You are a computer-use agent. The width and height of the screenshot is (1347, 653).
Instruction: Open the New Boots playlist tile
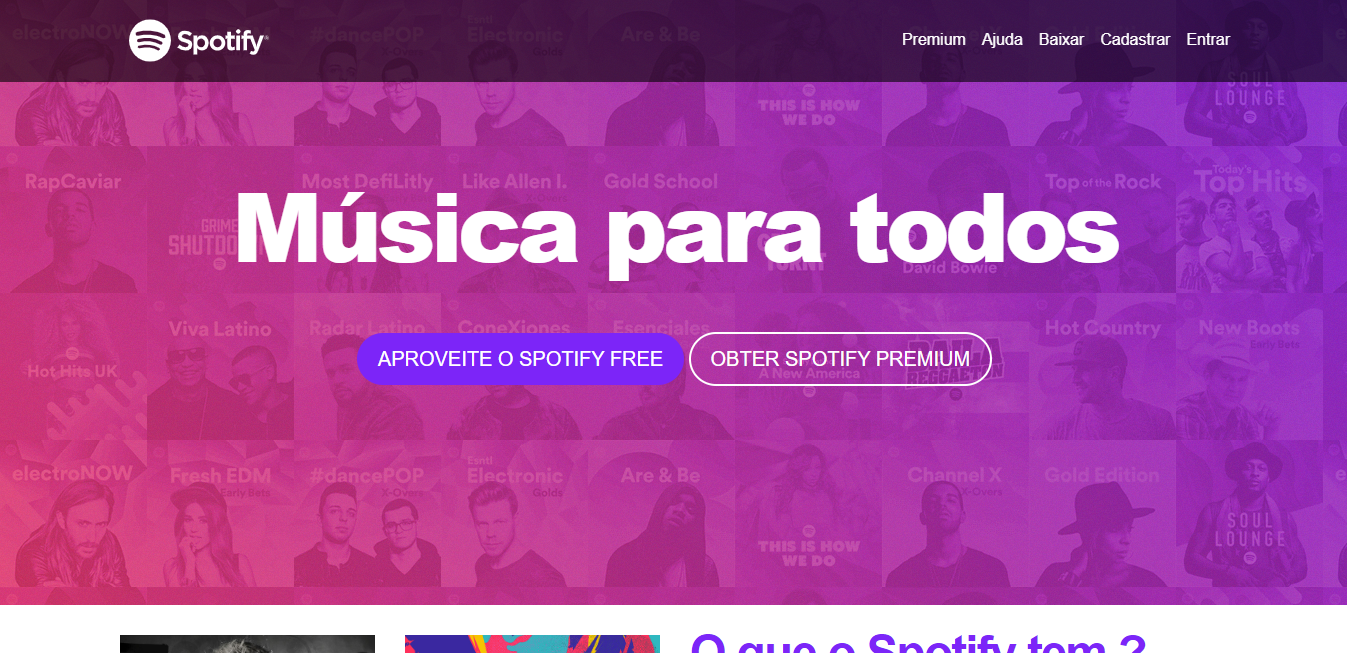[x=1250, y=367]
